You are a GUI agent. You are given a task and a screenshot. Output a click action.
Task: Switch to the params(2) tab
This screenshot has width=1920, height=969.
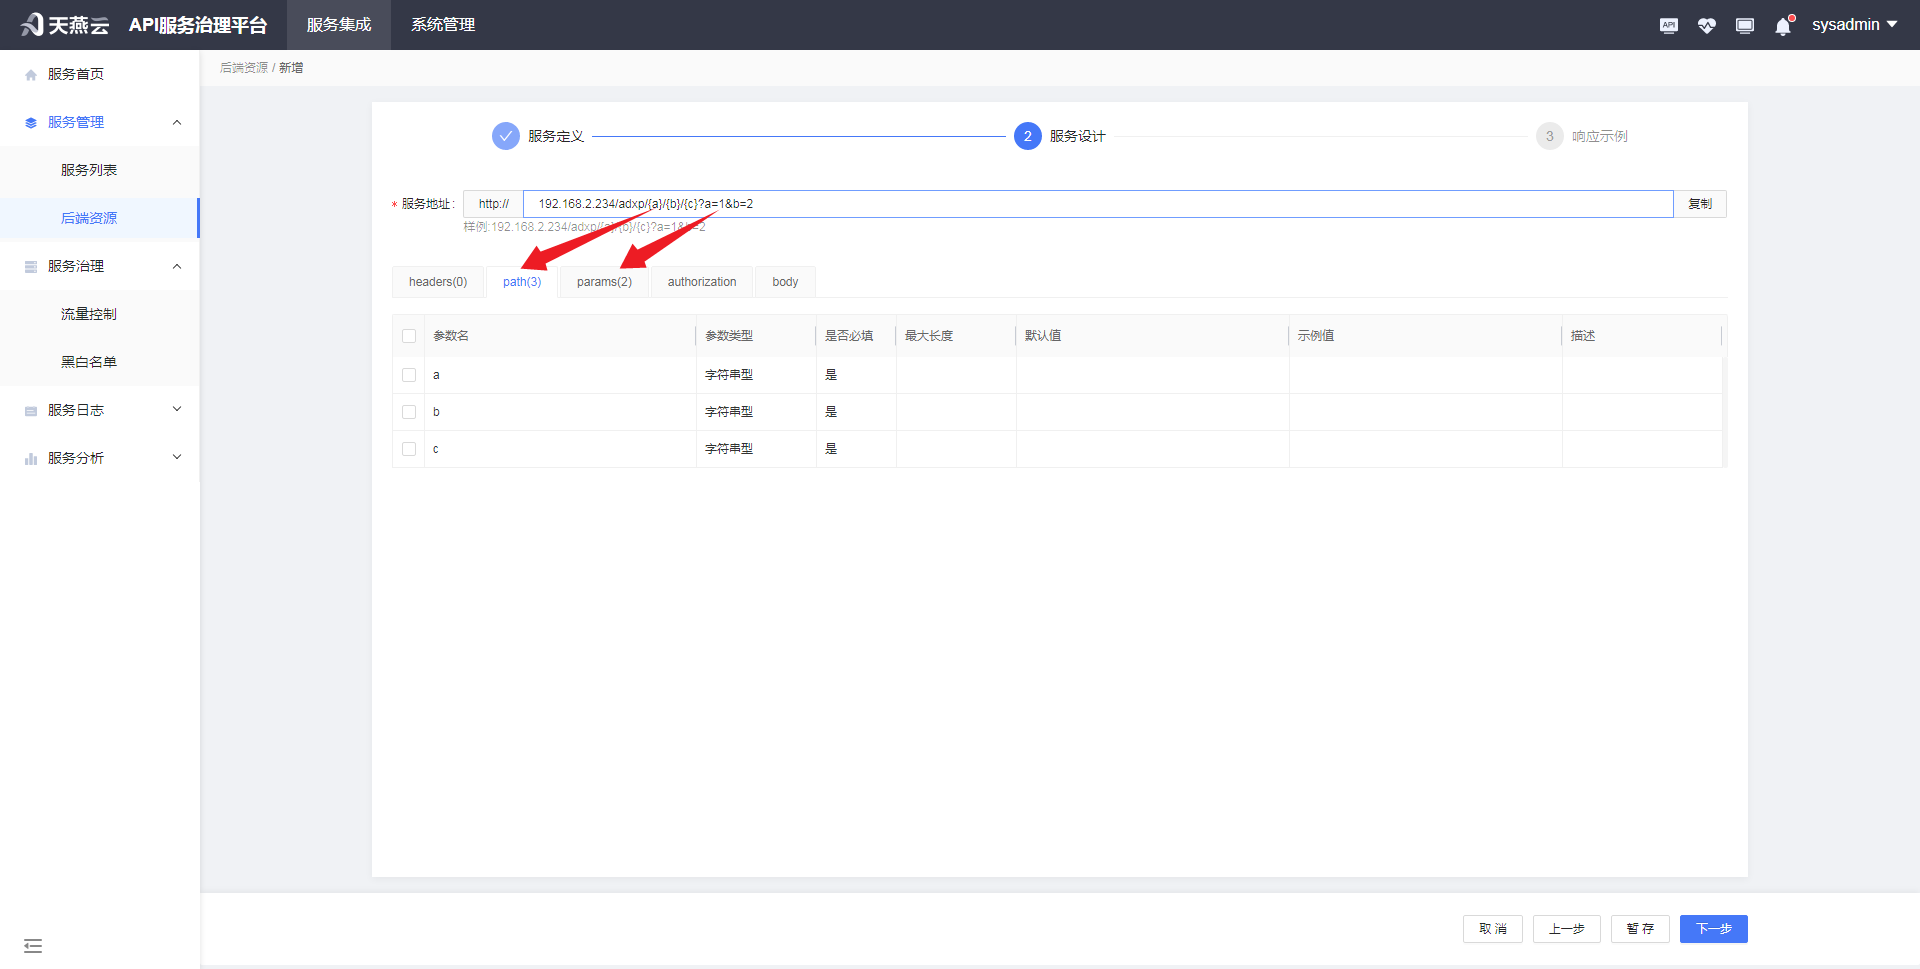click(x=603, y=281)
